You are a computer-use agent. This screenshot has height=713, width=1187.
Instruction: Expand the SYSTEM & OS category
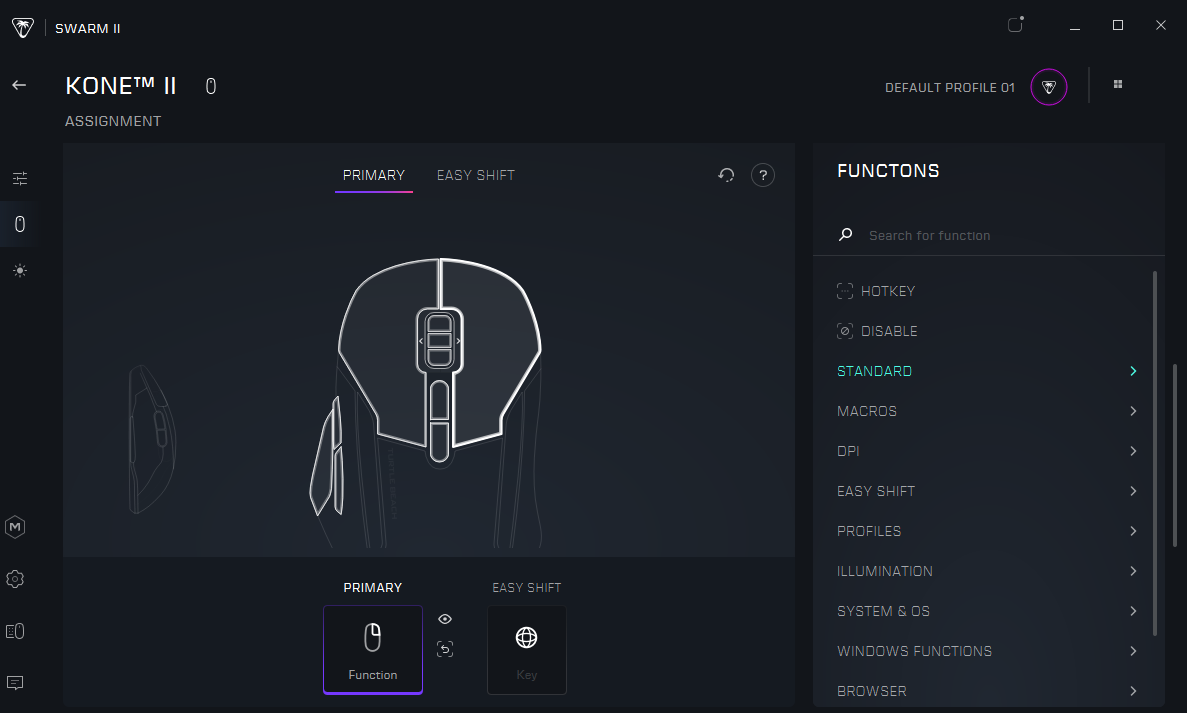(x=987, y=611)
